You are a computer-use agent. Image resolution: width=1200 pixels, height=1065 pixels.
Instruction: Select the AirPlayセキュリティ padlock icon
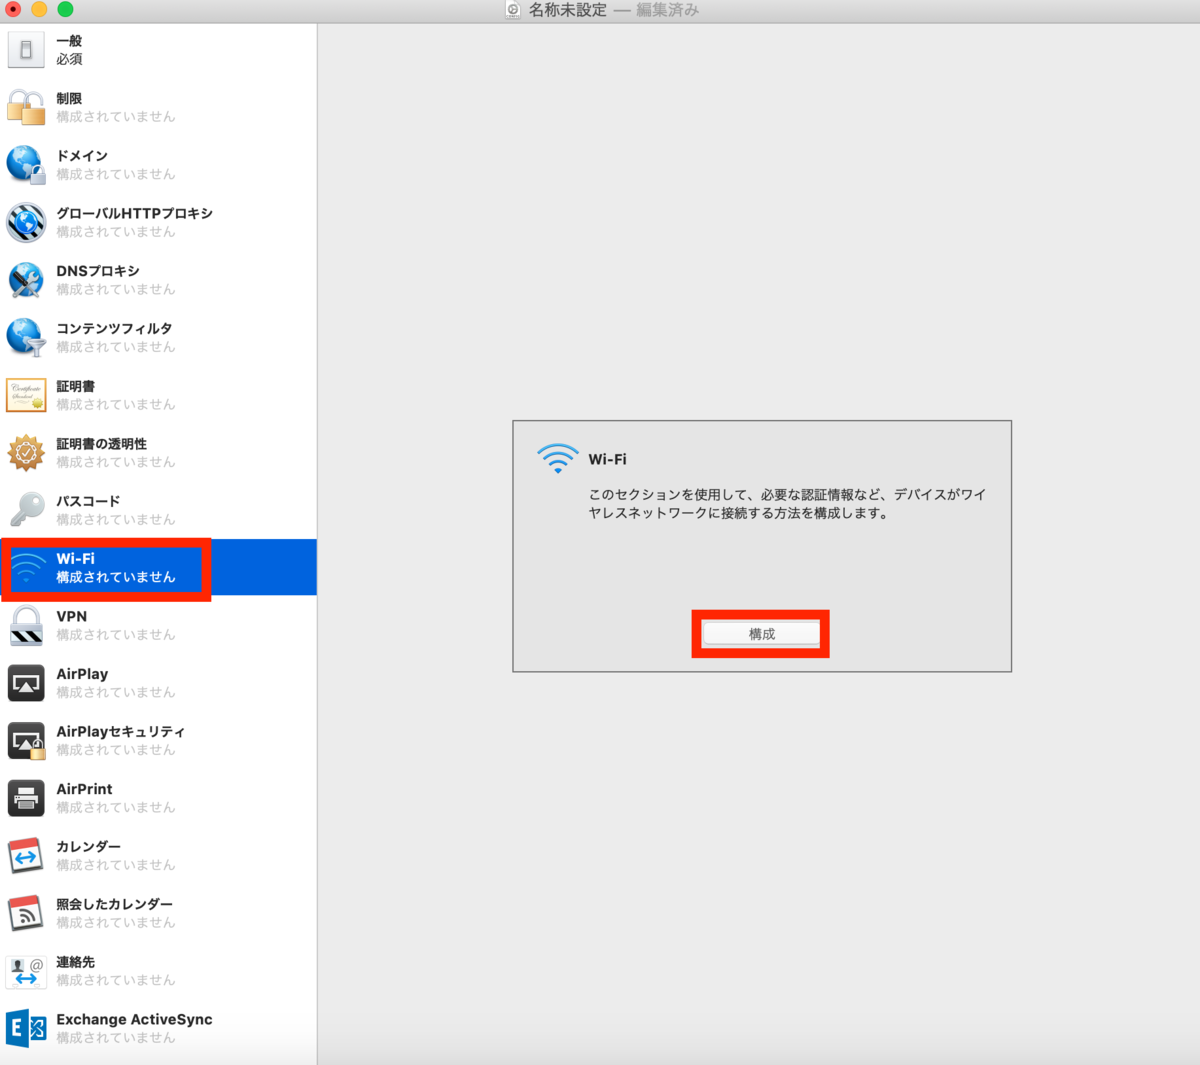coord(26,740)
